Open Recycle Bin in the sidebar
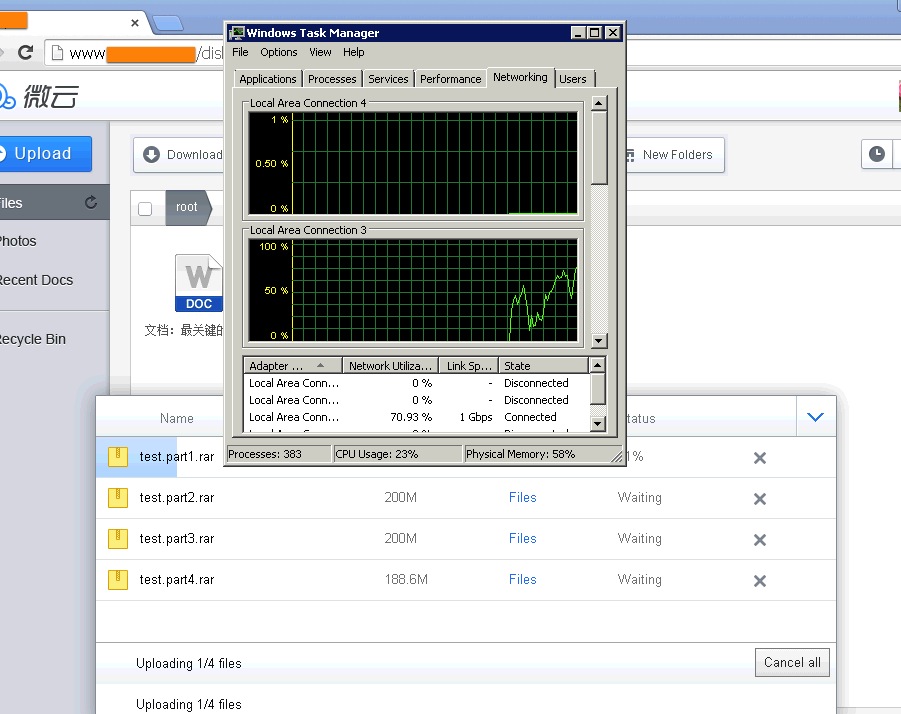 [x=32, y=339]
